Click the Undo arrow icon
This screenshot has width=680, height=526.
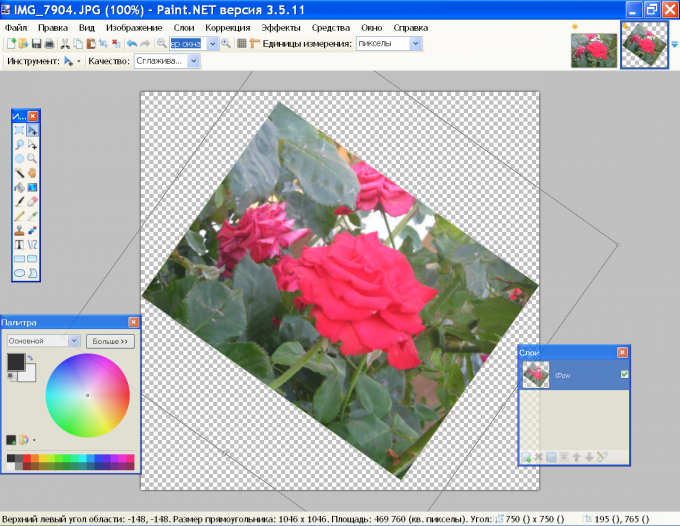[x=132, y=43]
